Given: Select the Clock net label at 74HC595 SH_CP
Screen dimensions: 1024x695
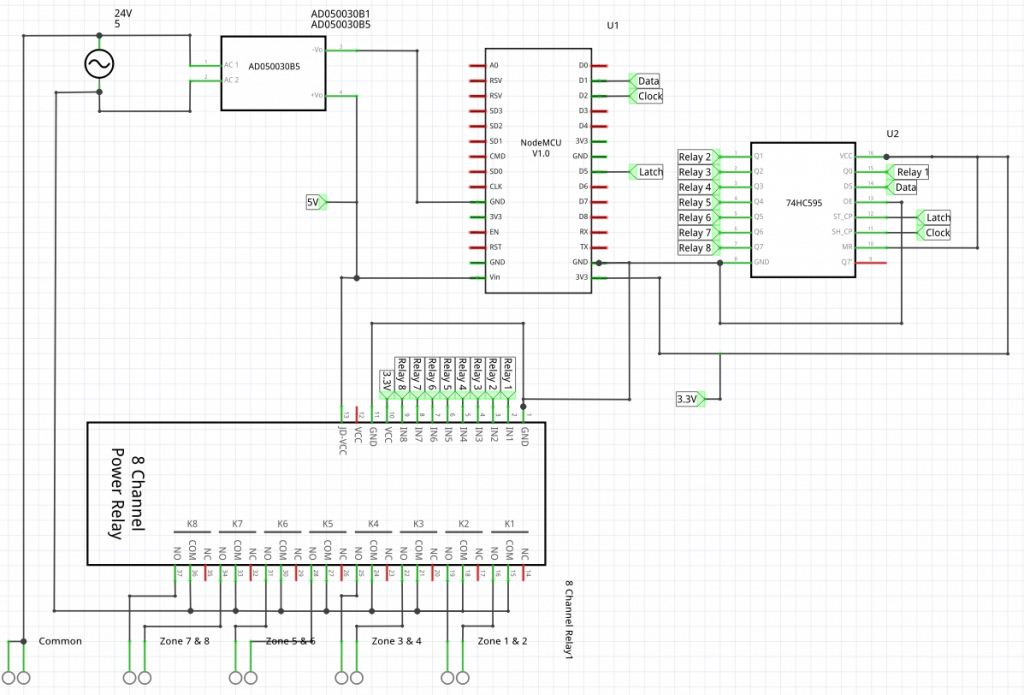Looking at the screenshot, I should tap(934, 233).
